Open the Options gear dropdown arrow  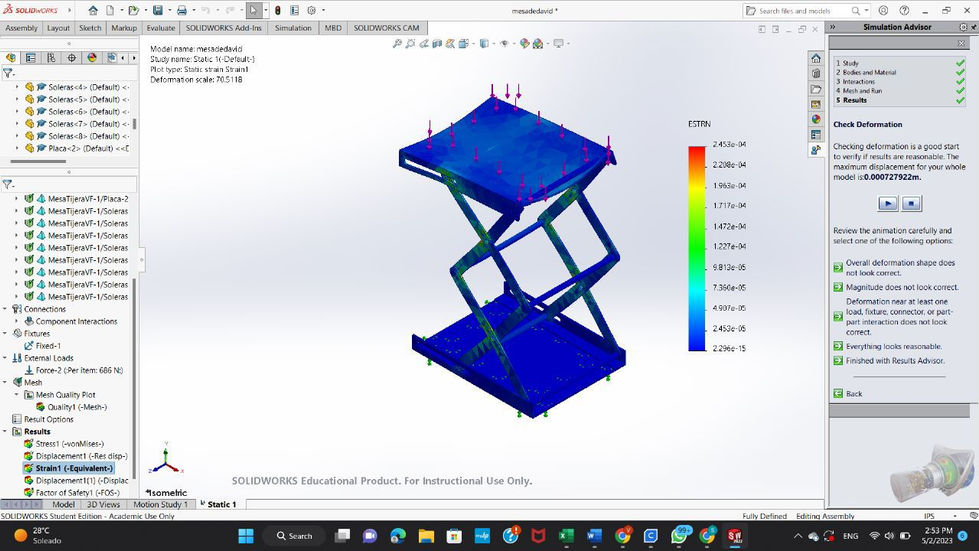tap(323, 10)
